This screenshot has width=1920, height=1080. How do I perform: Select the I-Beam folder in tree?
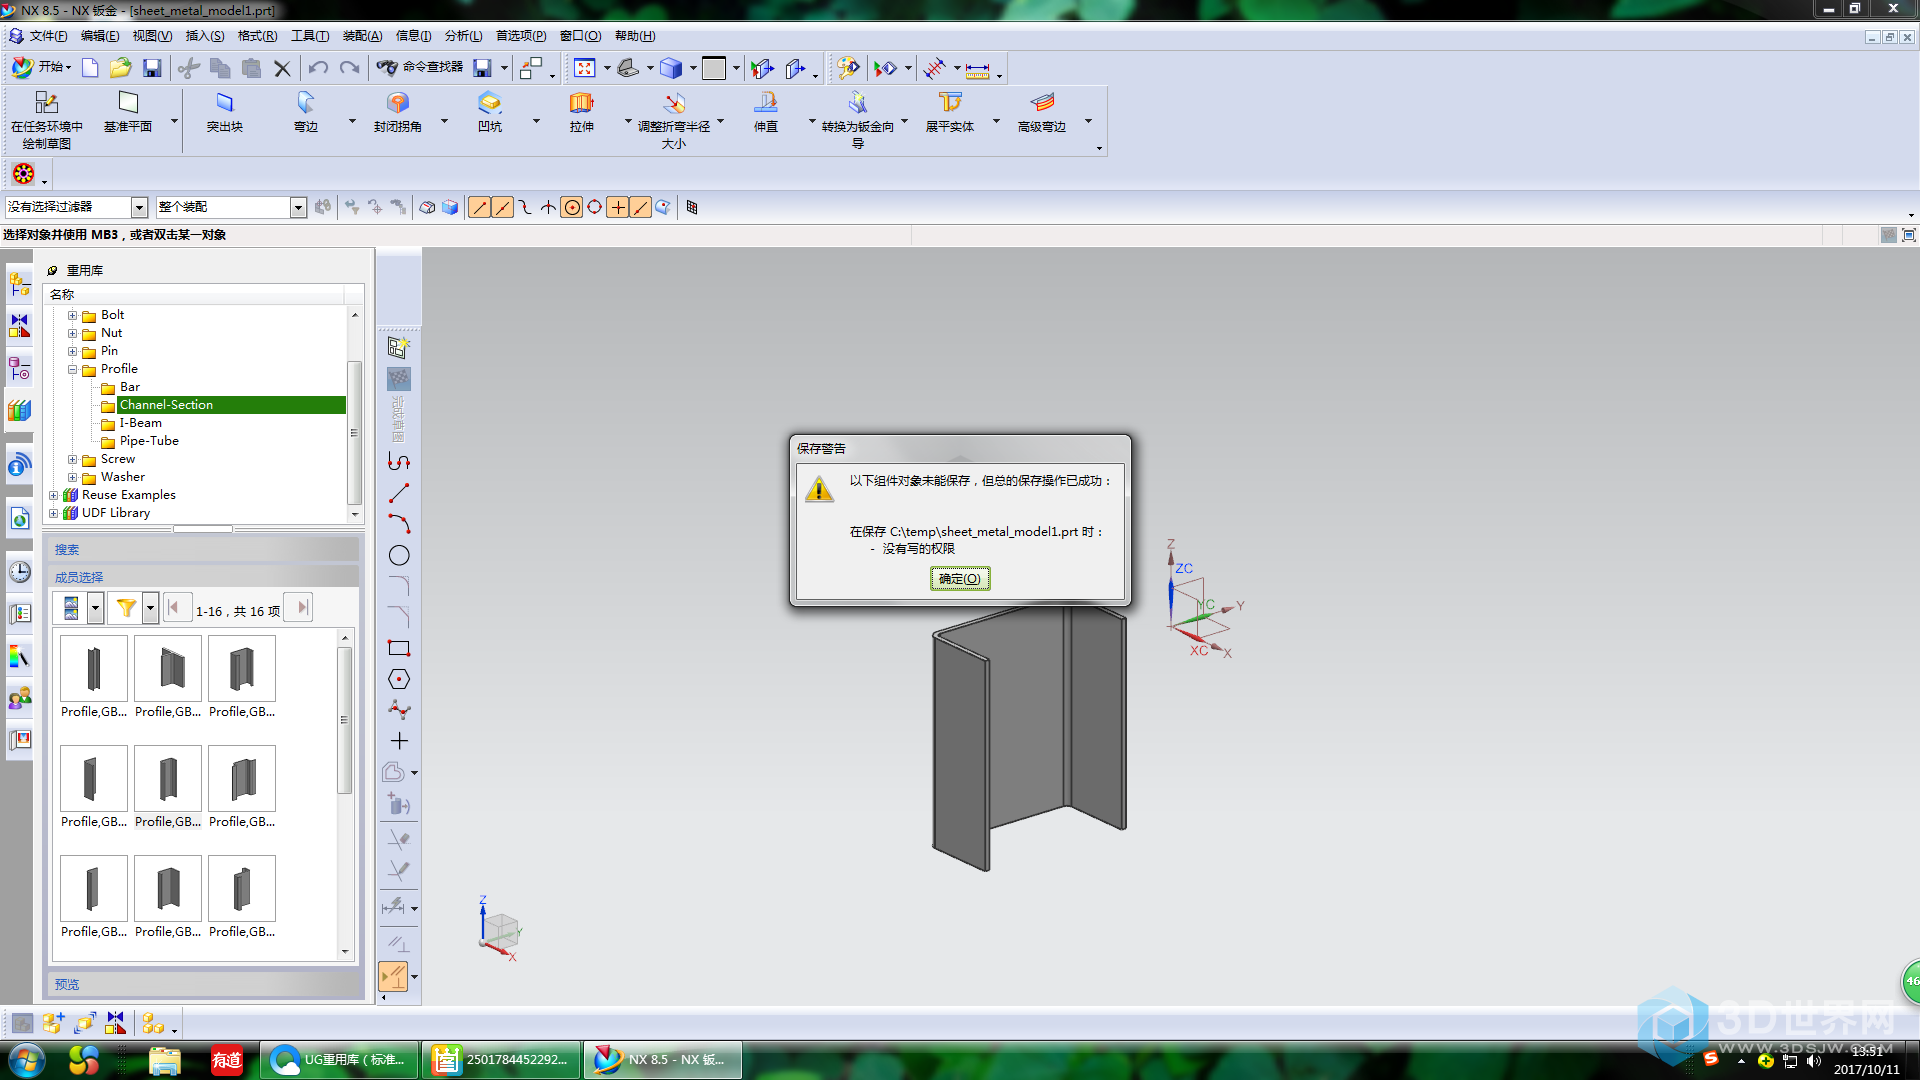tap(140, 423)
